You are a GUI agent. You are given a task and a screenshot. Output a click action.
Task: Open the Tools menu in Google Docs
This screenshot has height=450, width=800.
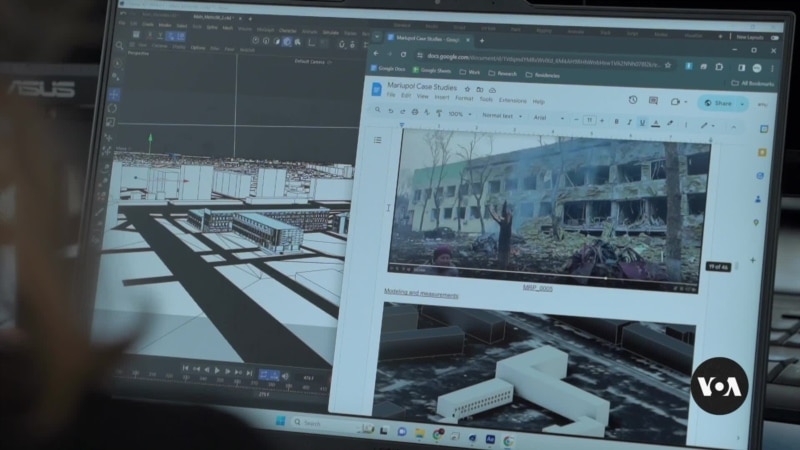[486, 99]
